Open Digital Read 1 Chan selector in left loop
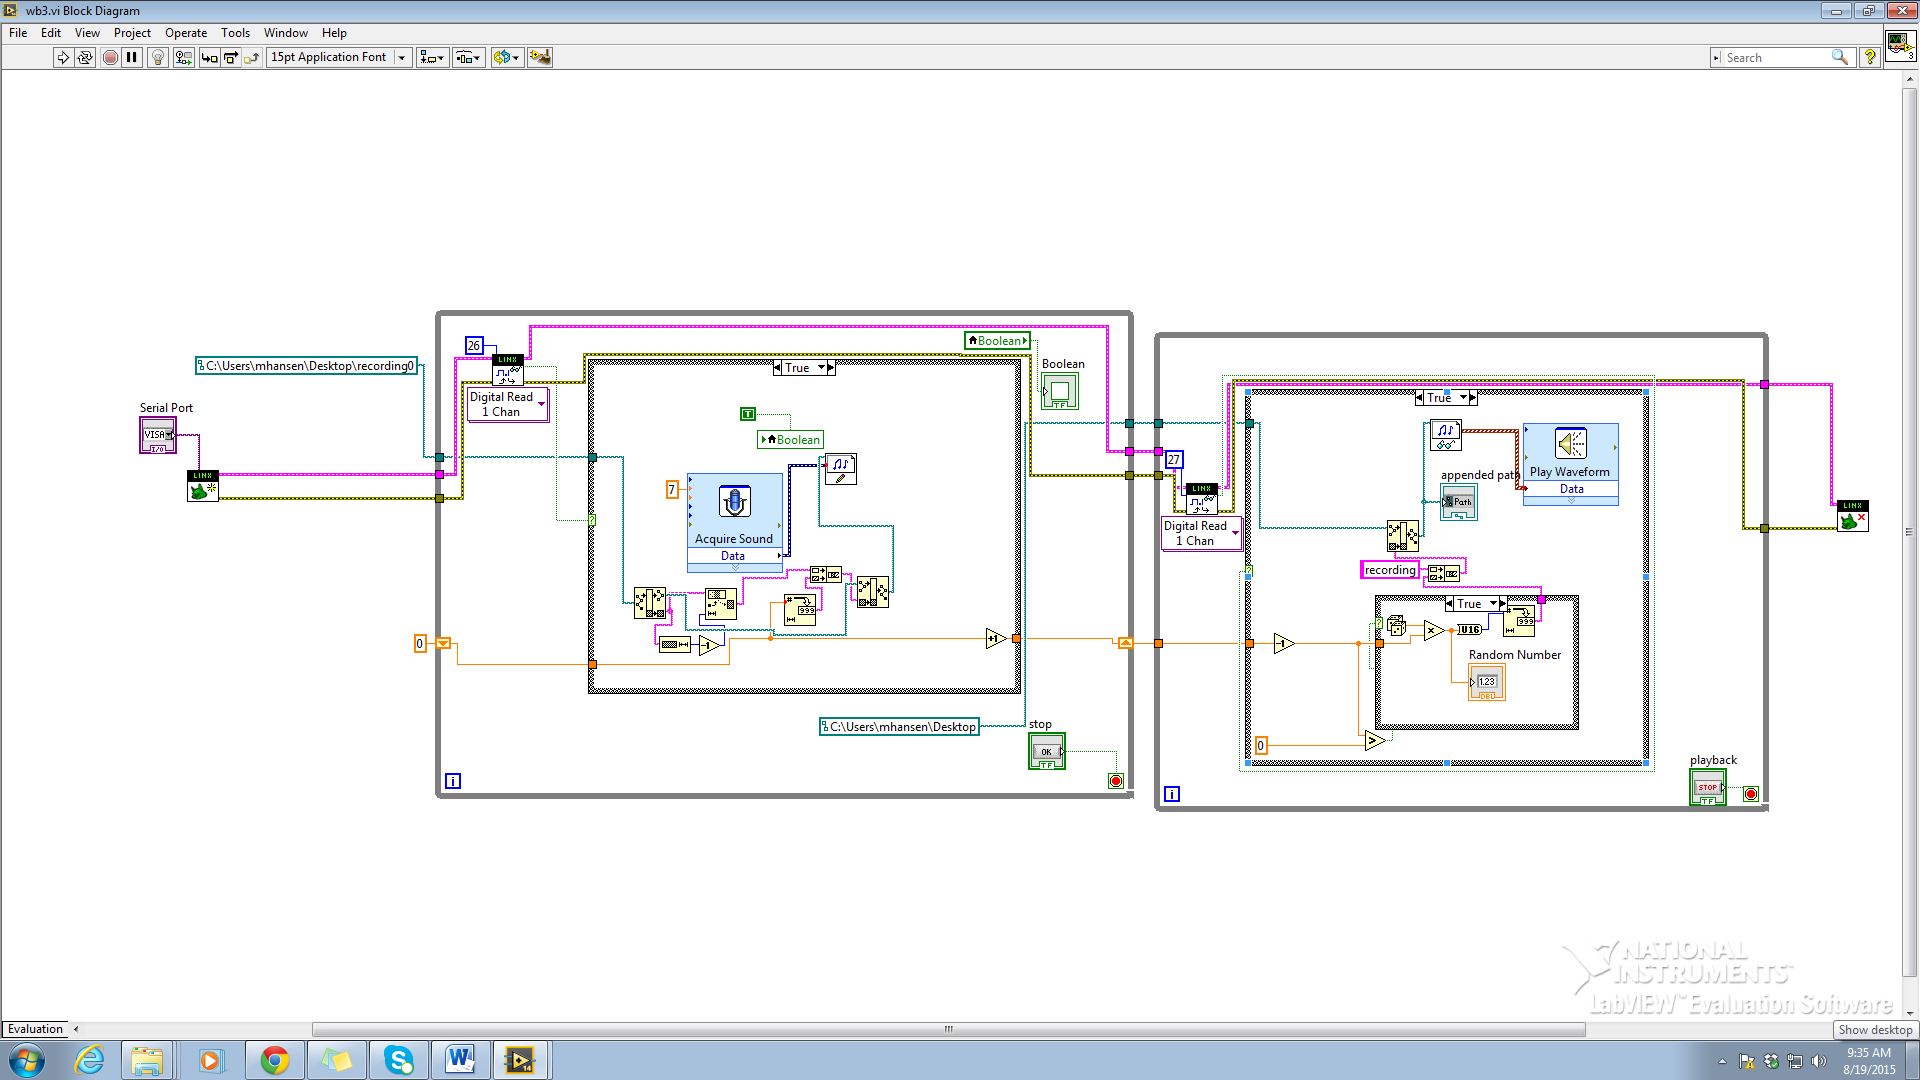 508,404
